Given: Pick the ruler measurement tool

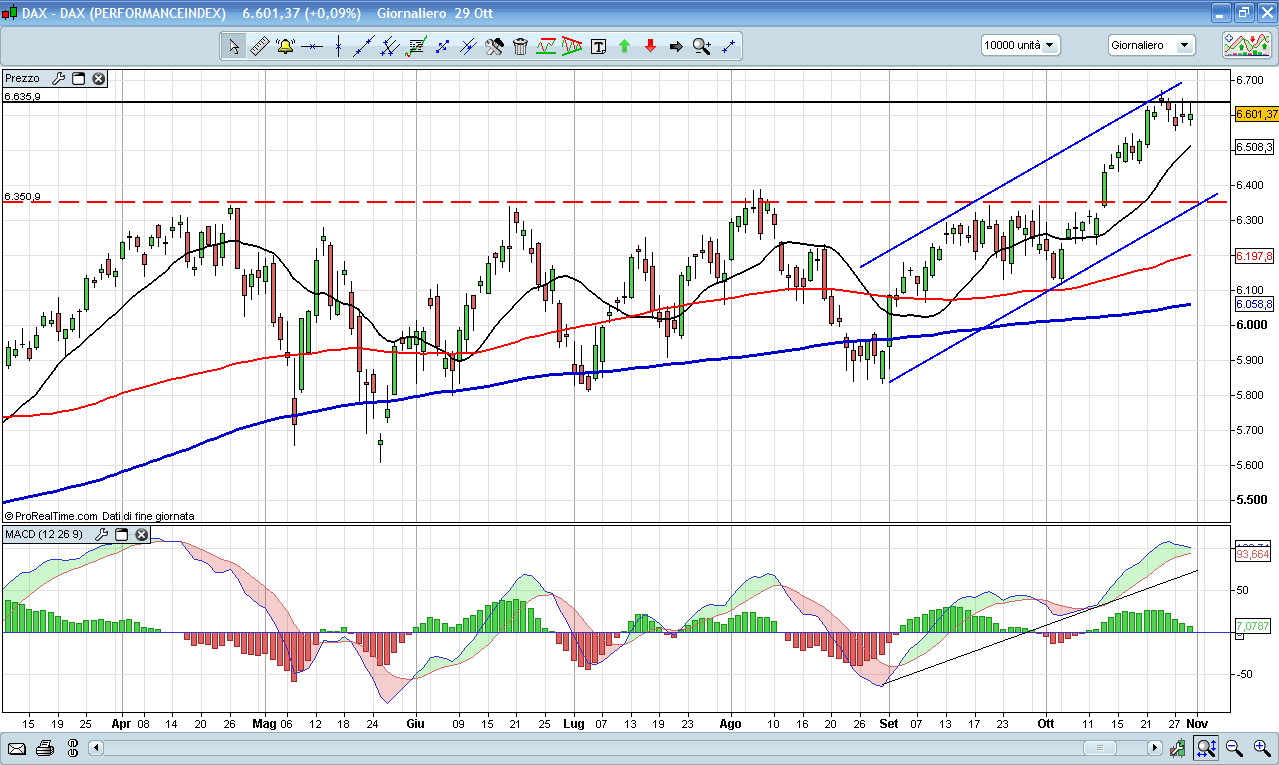Looking at the screenshot, I should [259, 46].
